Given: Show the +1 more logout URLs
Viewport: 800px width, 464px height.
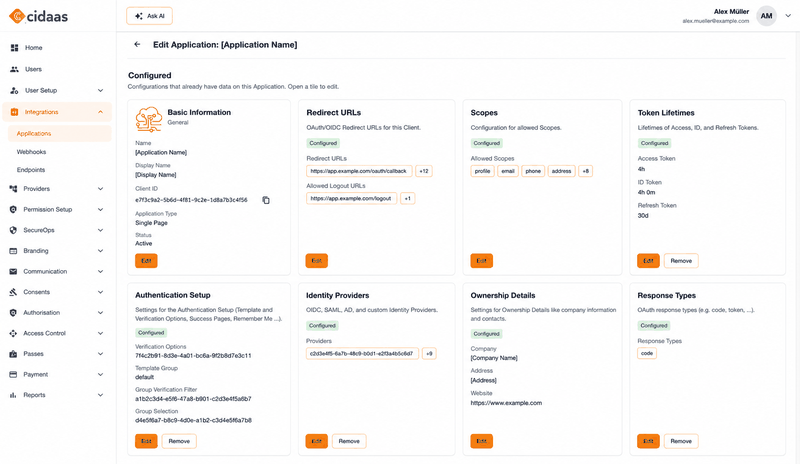Looking at the screenshot, I should click(407, 199).
